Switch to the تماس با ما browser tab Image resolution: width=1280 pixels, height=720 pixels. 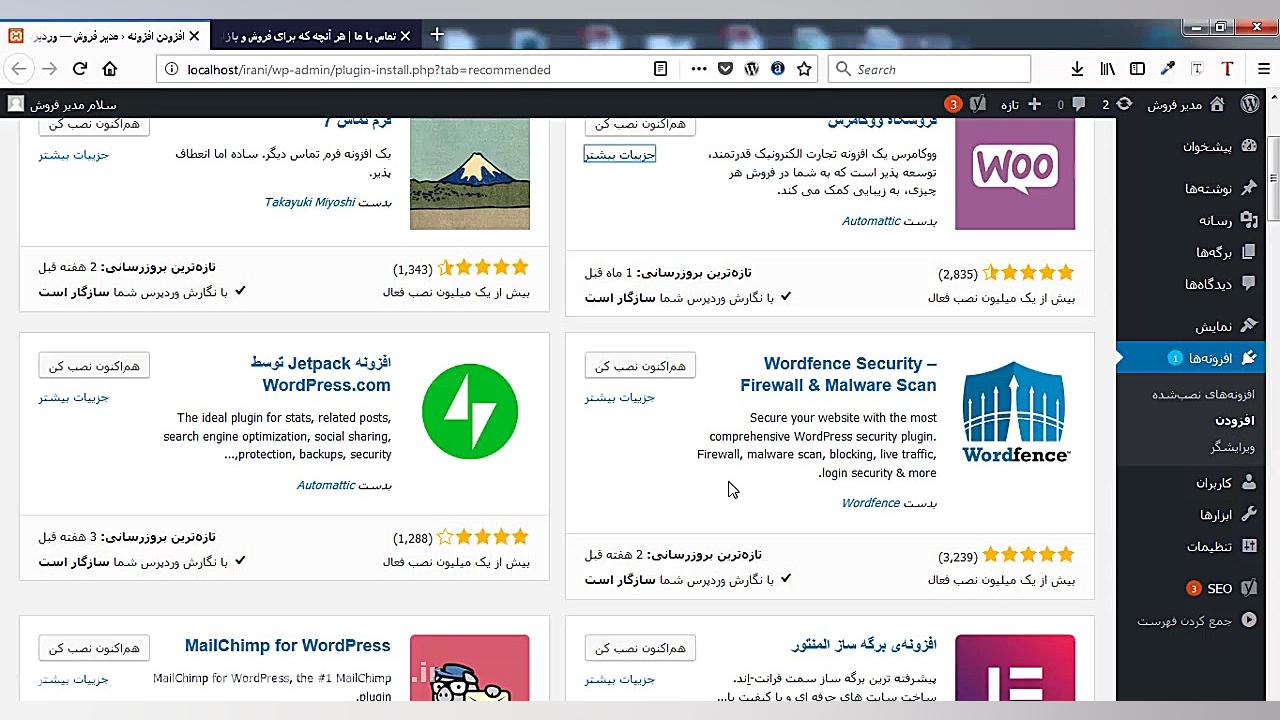coord(310,35)
